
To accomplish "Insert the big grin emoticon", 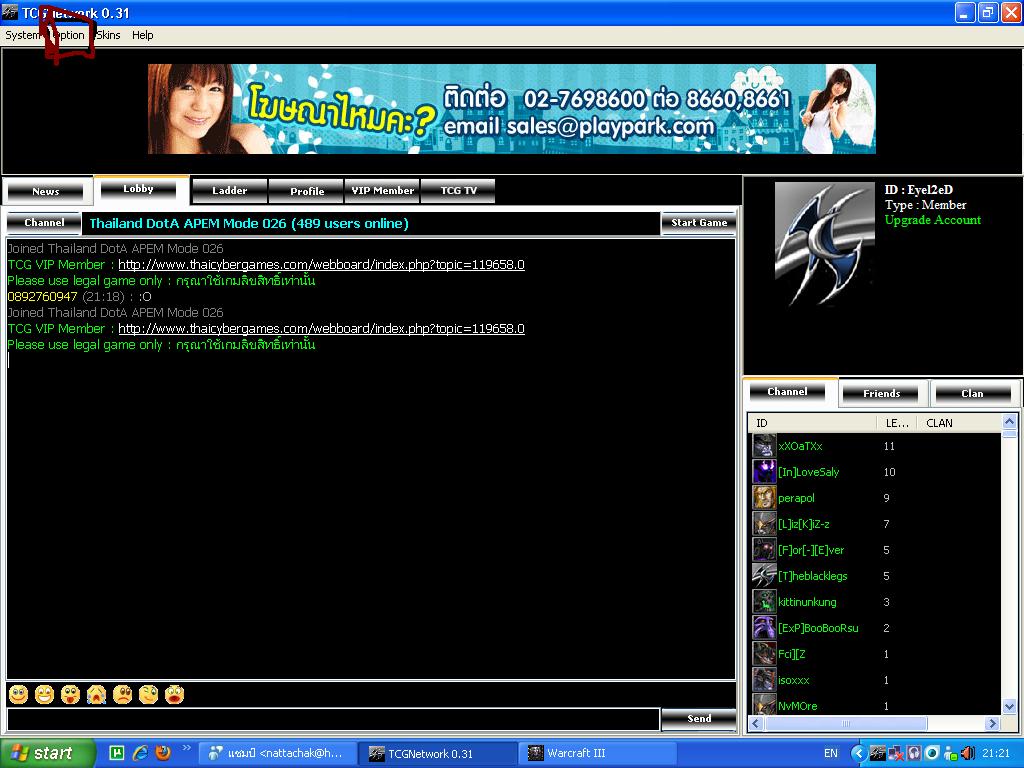I will 44,694.
